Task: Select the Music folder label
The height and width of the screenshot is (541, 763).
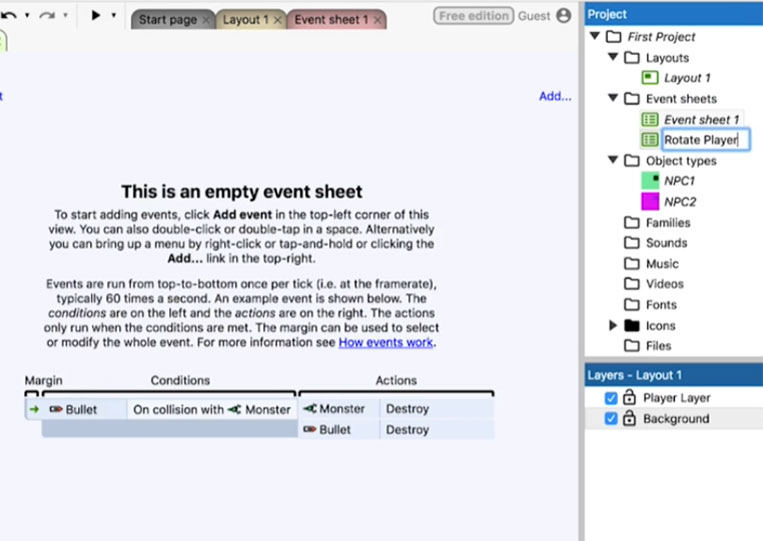Action: point(662,264)
